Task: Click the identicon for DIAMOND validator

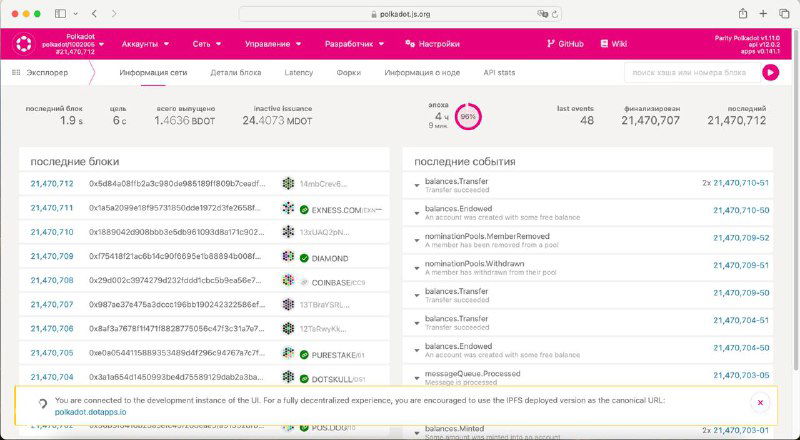Action: [x=289, y=256]
